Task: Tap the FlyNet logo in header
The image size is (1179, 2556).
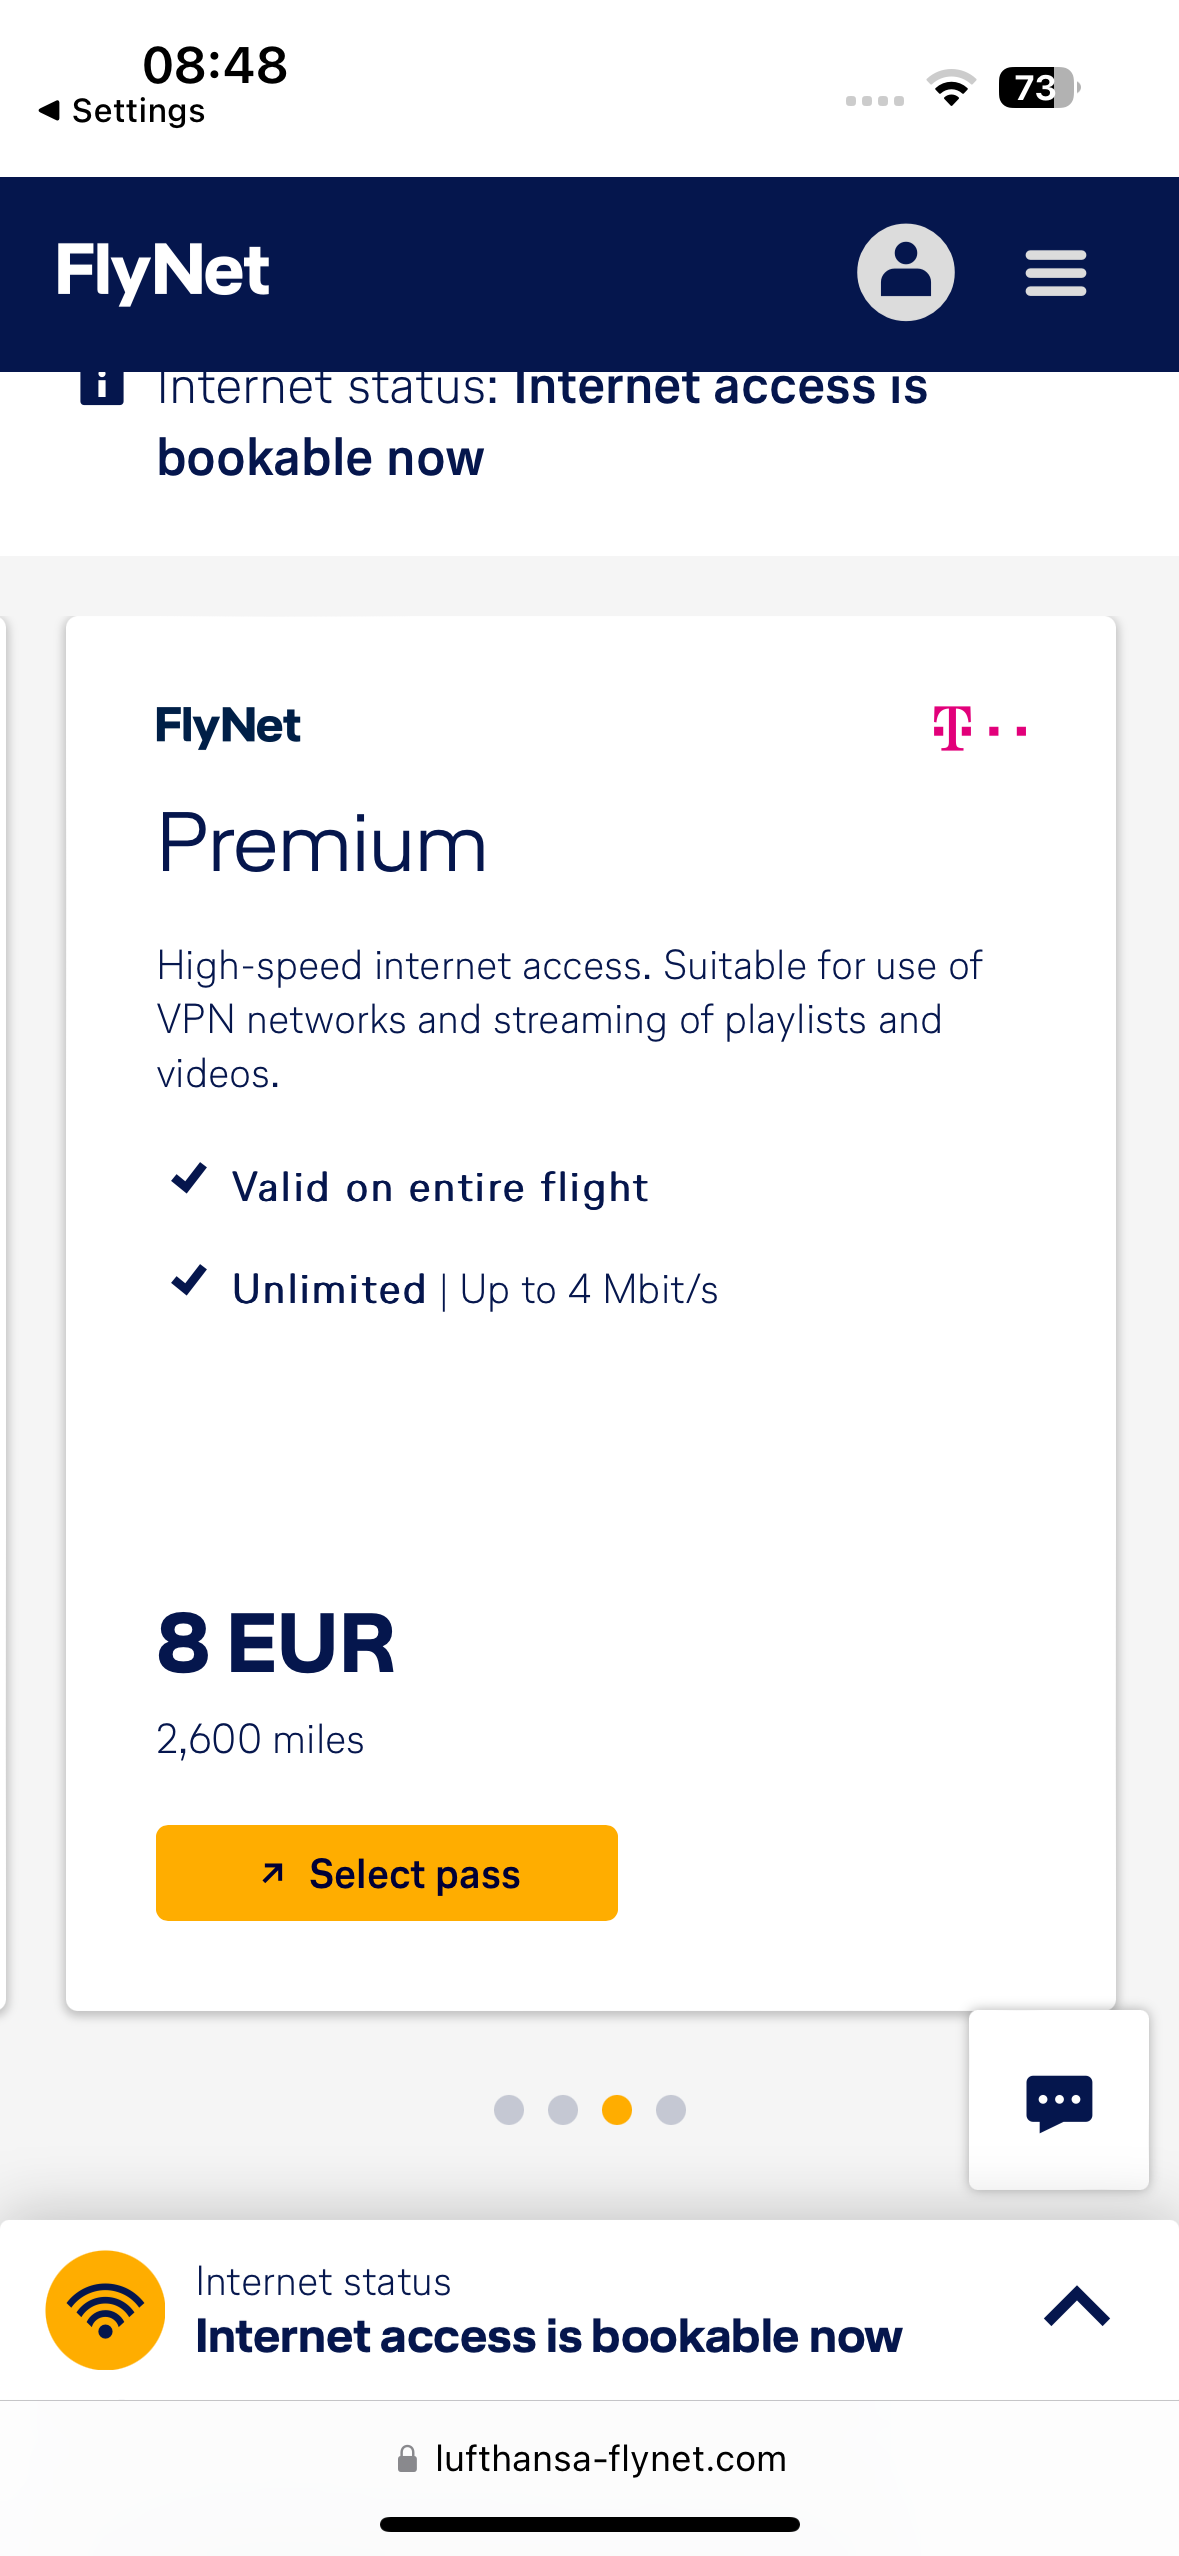Action: tap(163, 271)
